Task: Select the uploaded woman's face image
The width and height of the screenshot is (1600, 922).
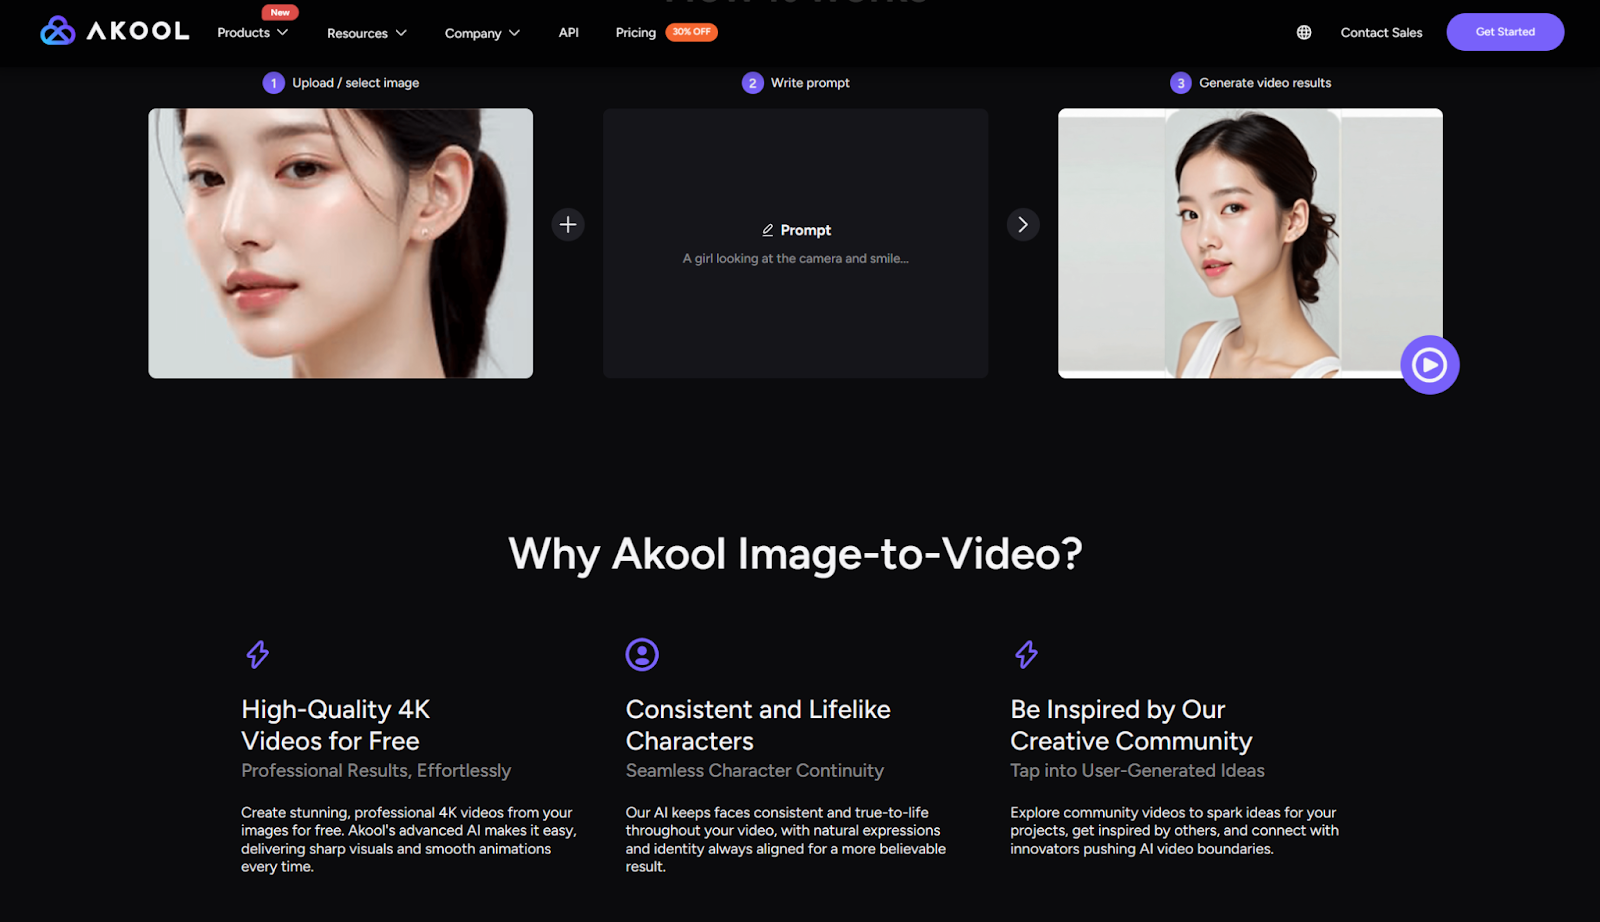Action: (341, 243)
